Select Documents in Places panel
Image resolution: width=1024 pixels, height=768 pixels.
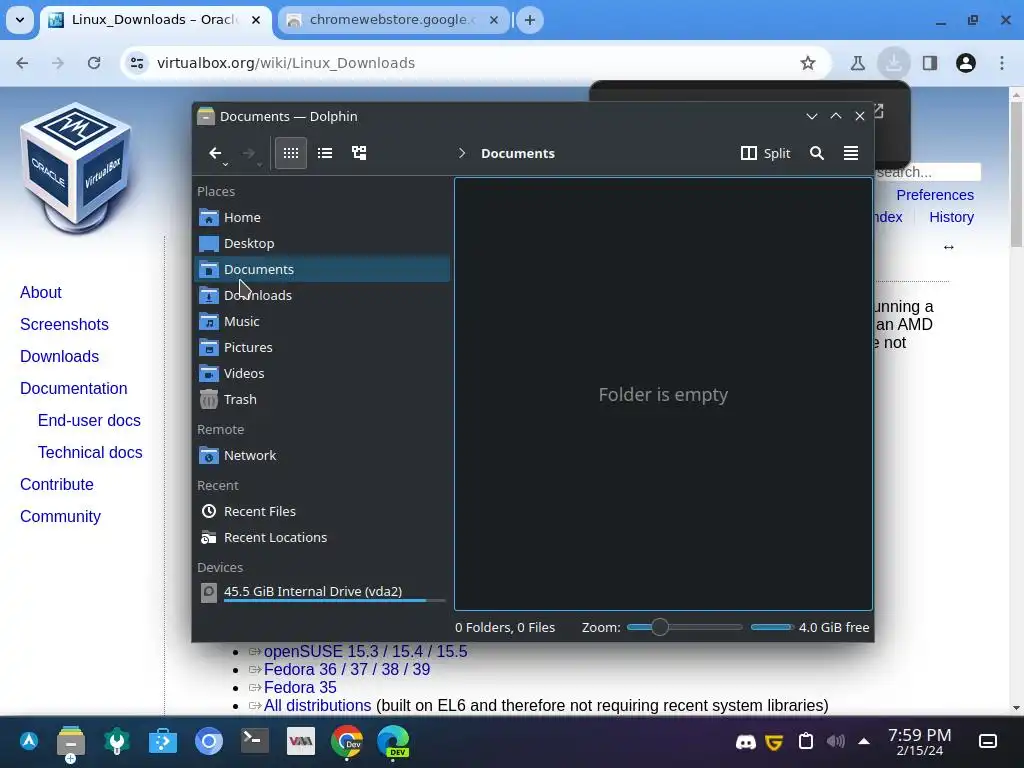[321, 269]
